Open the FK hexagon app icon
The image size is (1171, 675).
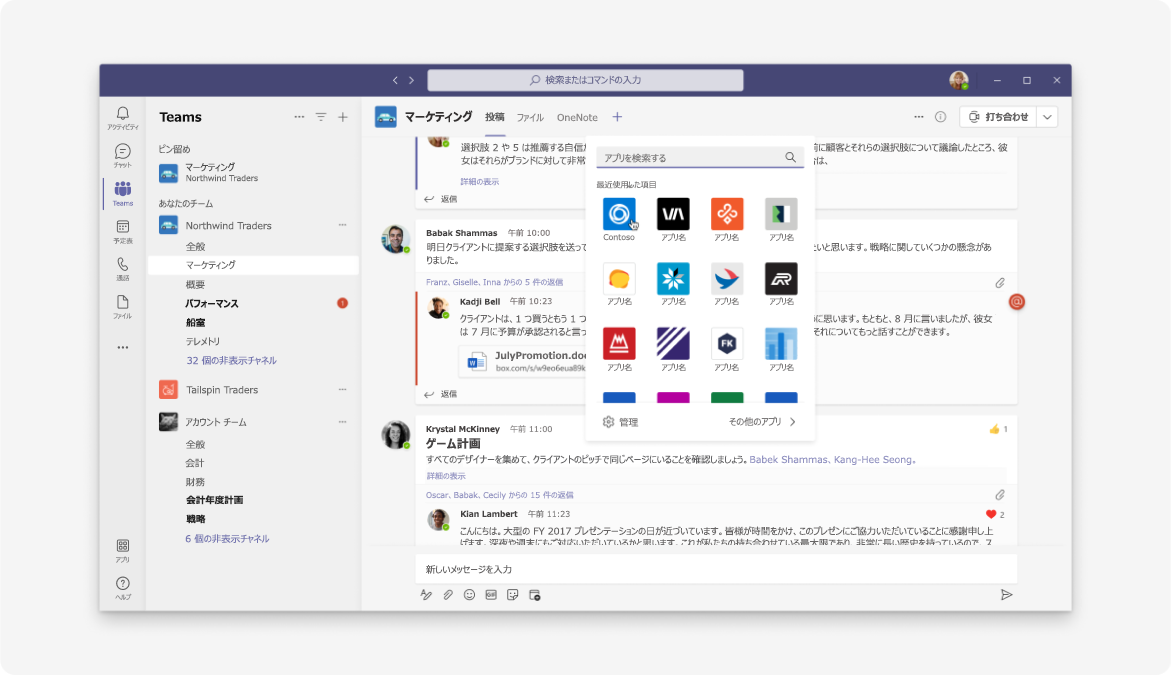click(x=727, y=343)
